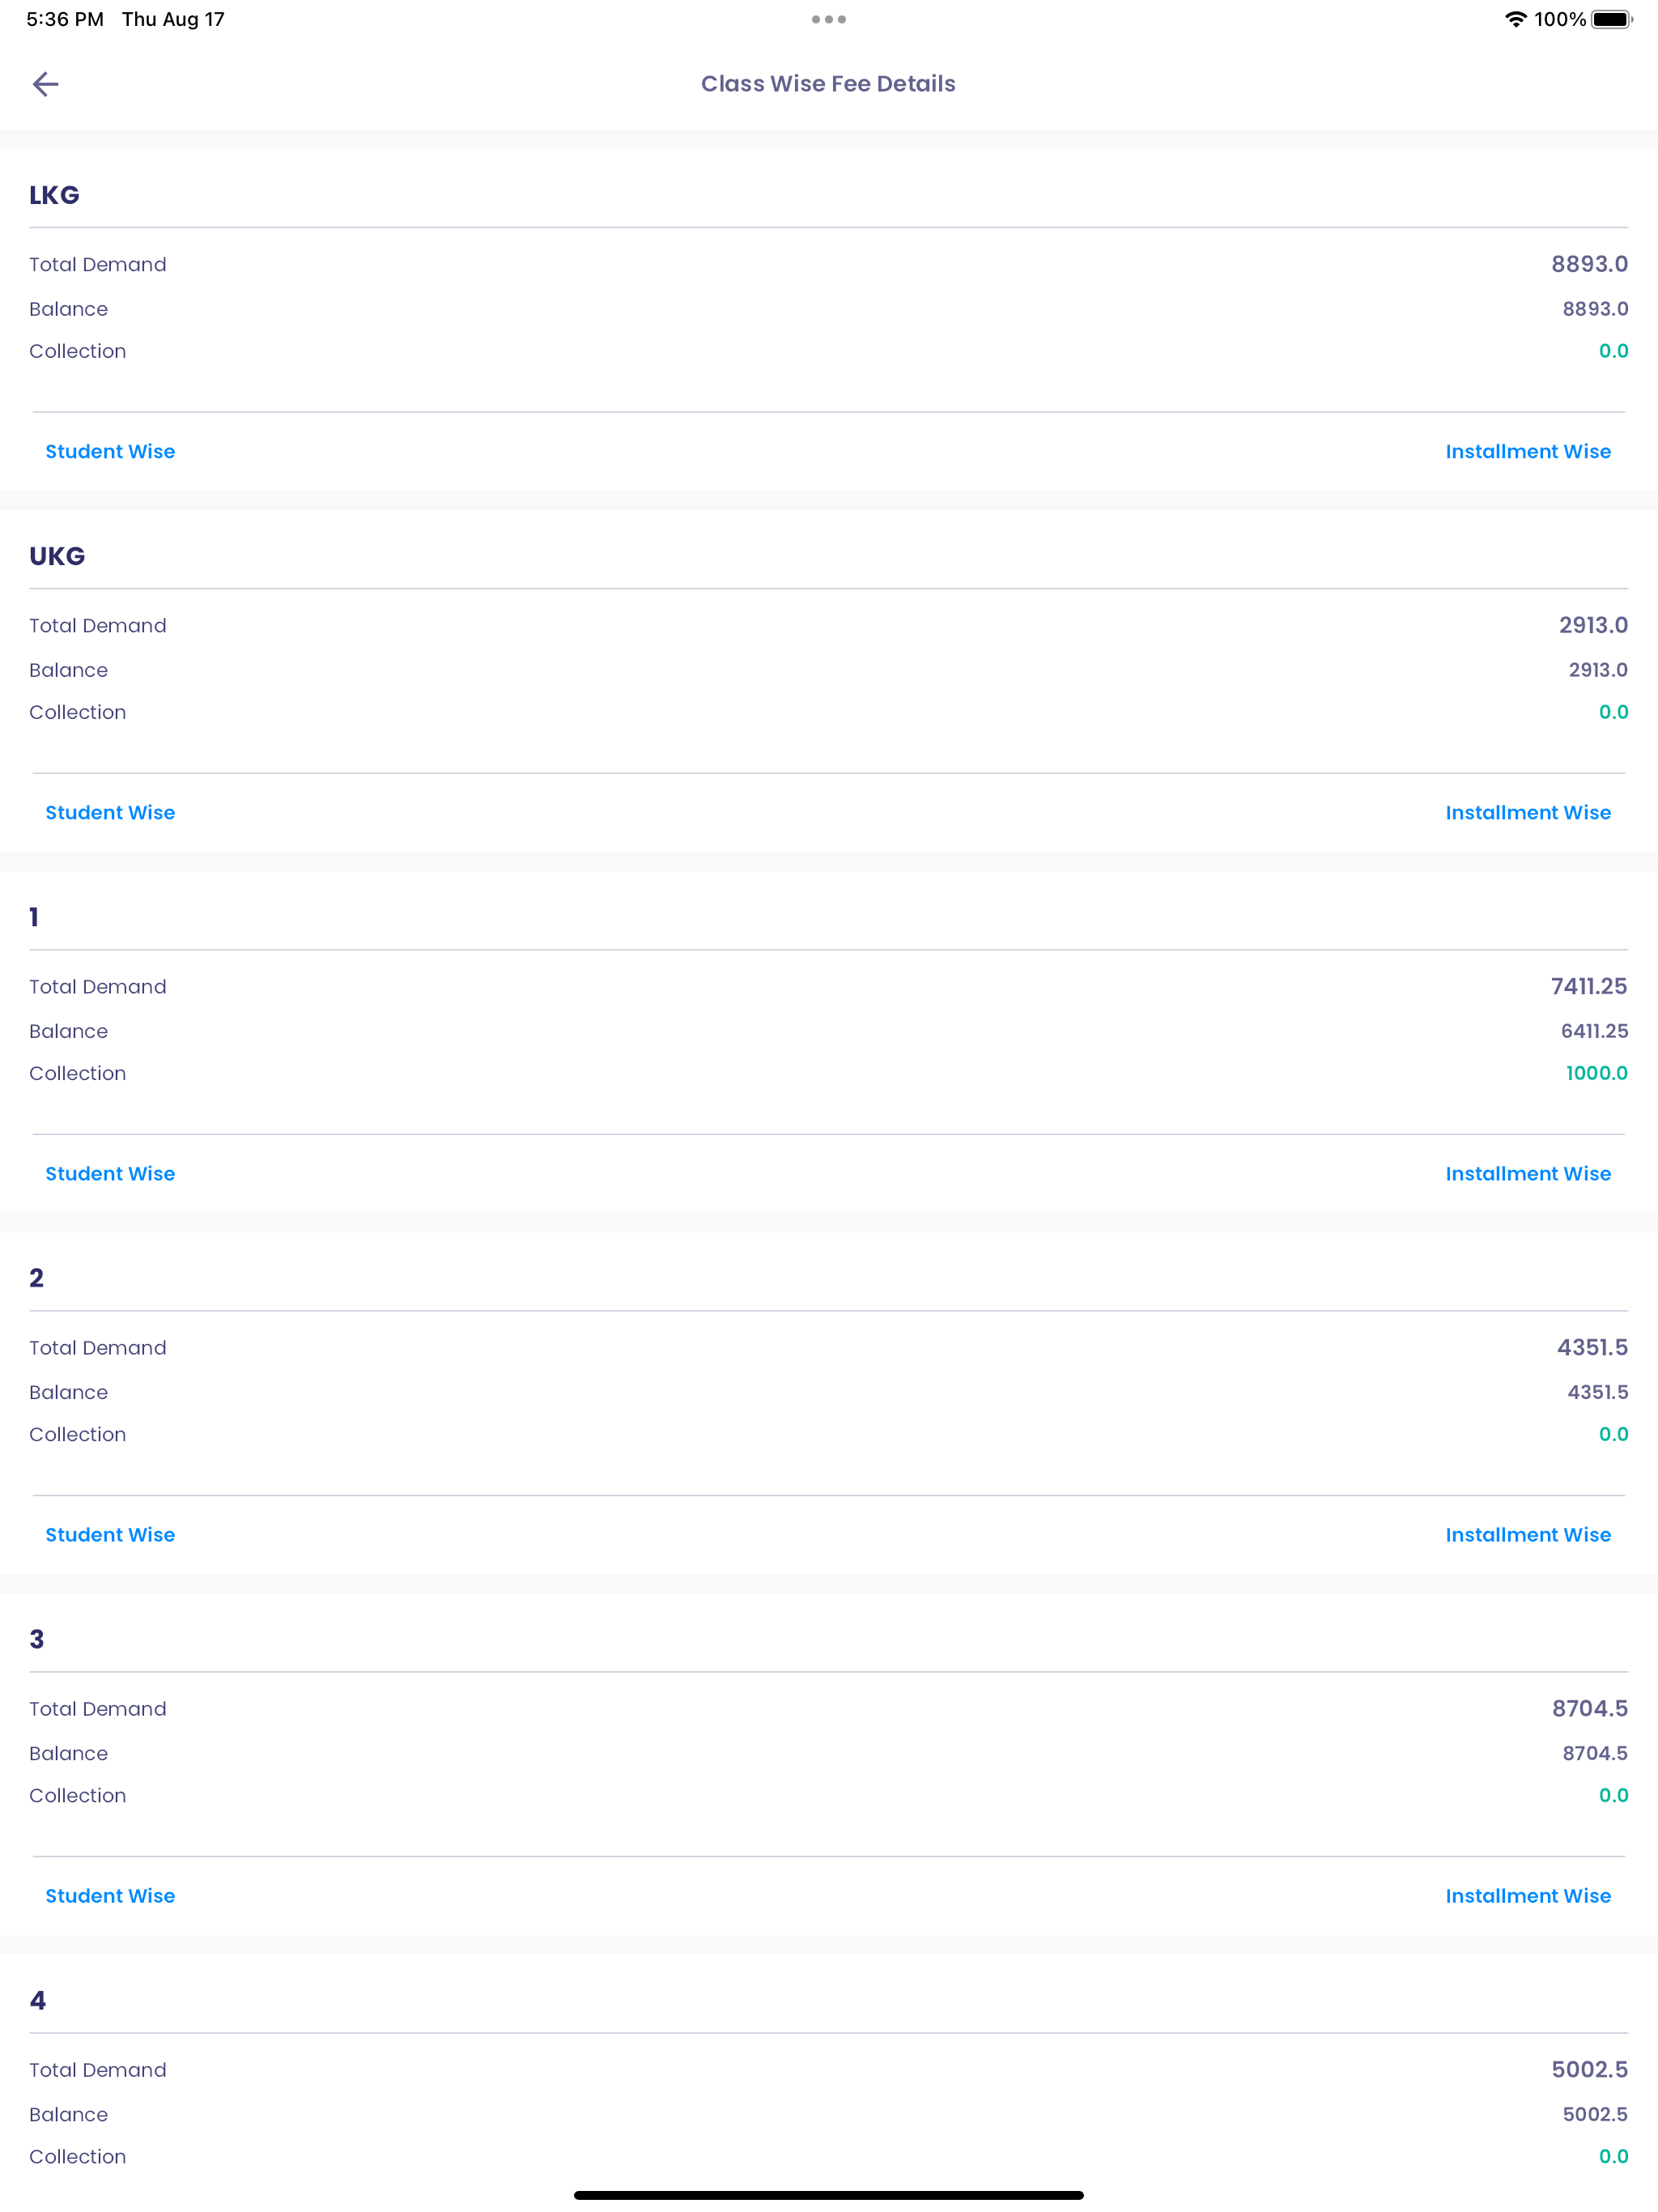Tap the back arrow icon
This screenshot has height=2212, width=1658.
coord(46,84)
